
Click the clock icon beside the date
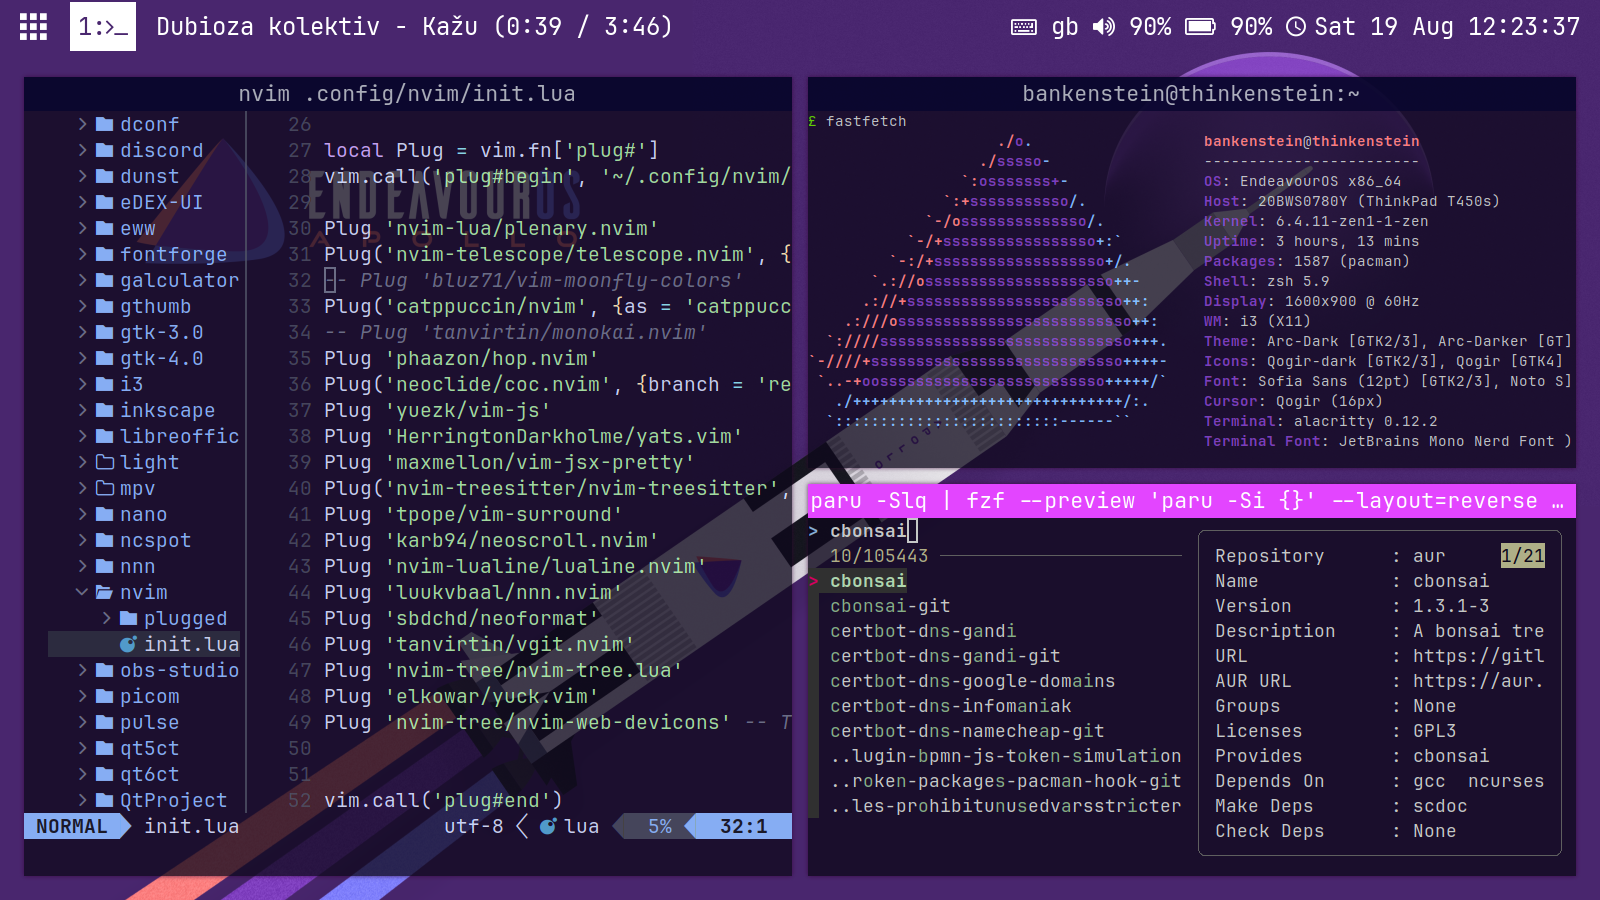point(1296,27)
